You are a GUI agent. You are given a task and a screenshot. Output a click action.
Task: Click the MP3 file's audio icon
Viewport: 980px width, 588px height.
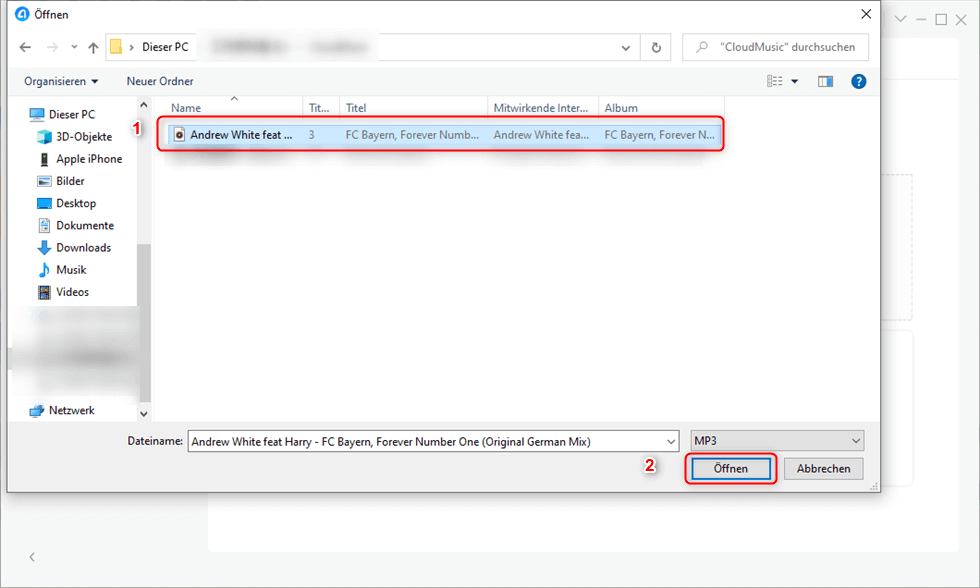pyautogui.click(x=179, y=134)
